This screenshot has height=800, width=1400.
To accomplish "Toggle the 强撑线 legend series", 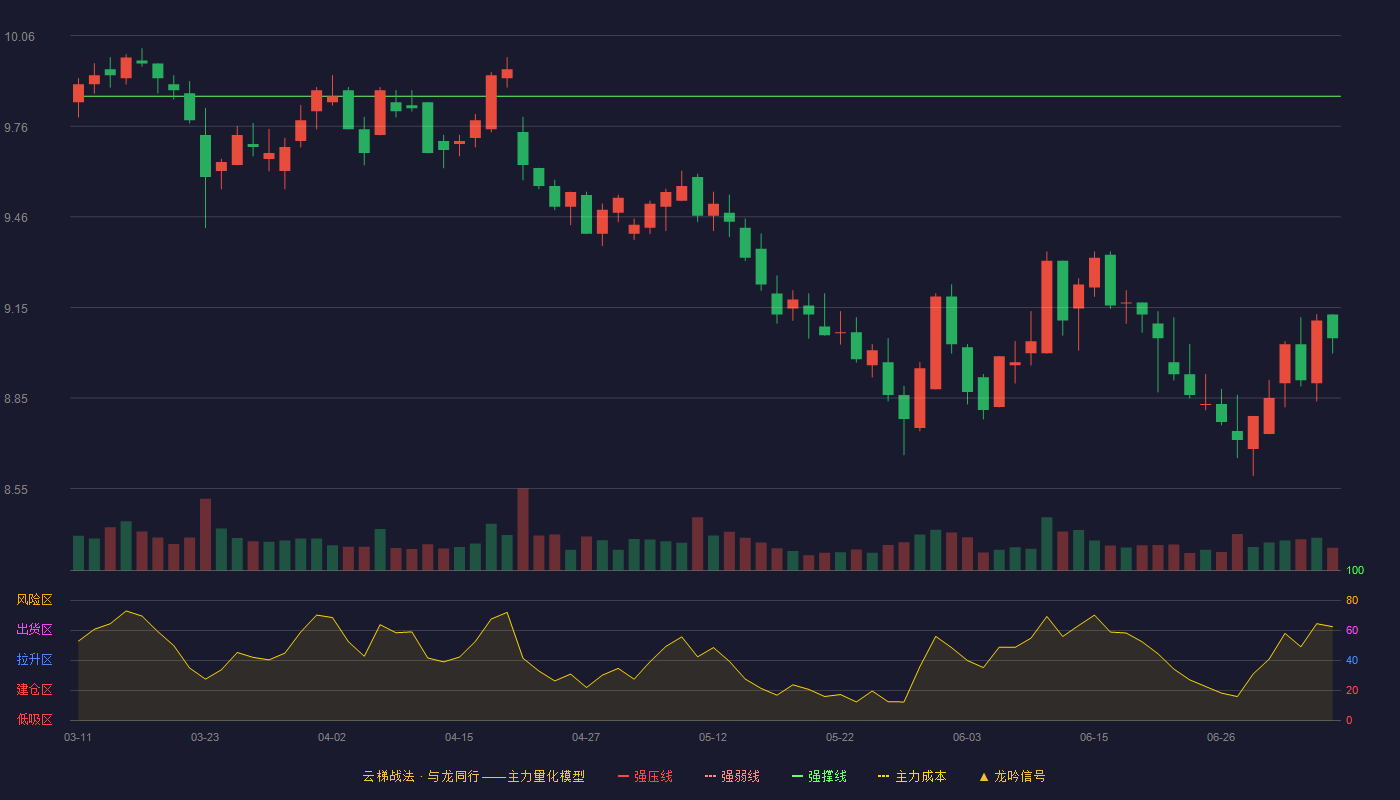I will pos(819,776).
